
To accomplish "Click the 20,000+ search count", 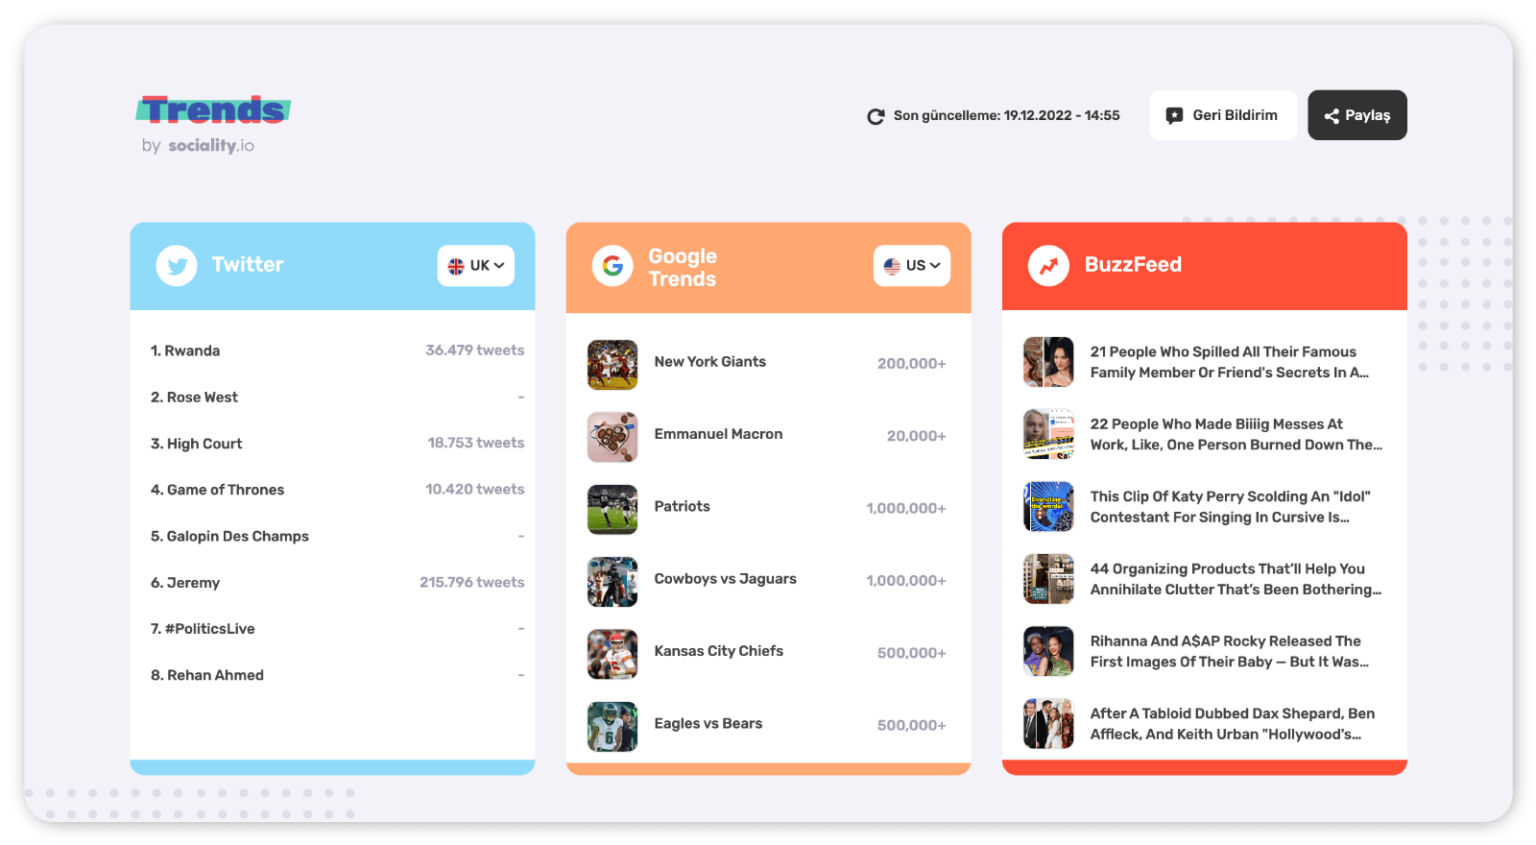I will [916, 436].
